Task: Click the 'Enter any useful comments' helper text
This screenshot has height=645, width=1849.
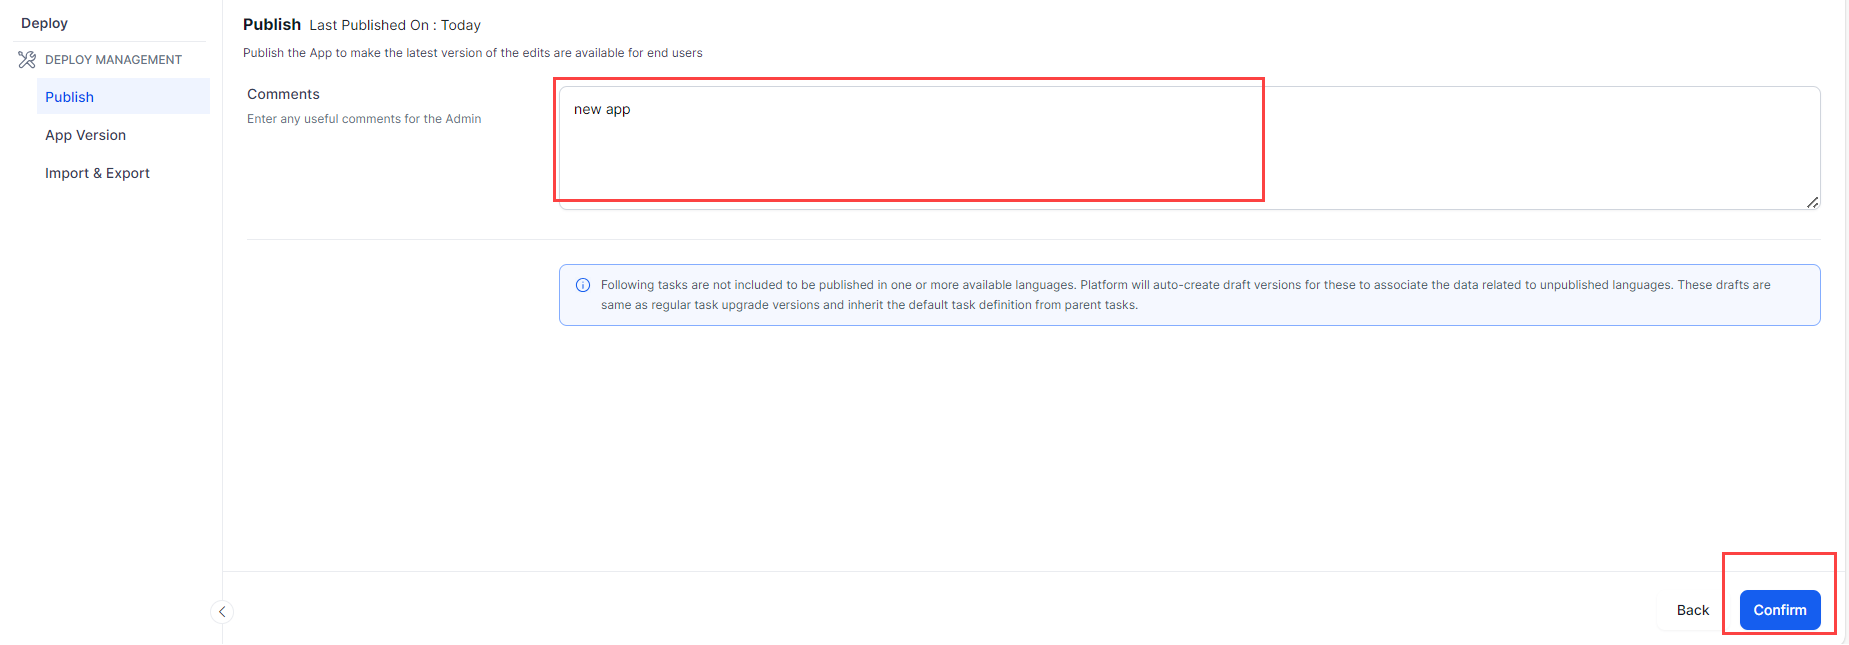Action: [x=364, y=119]
